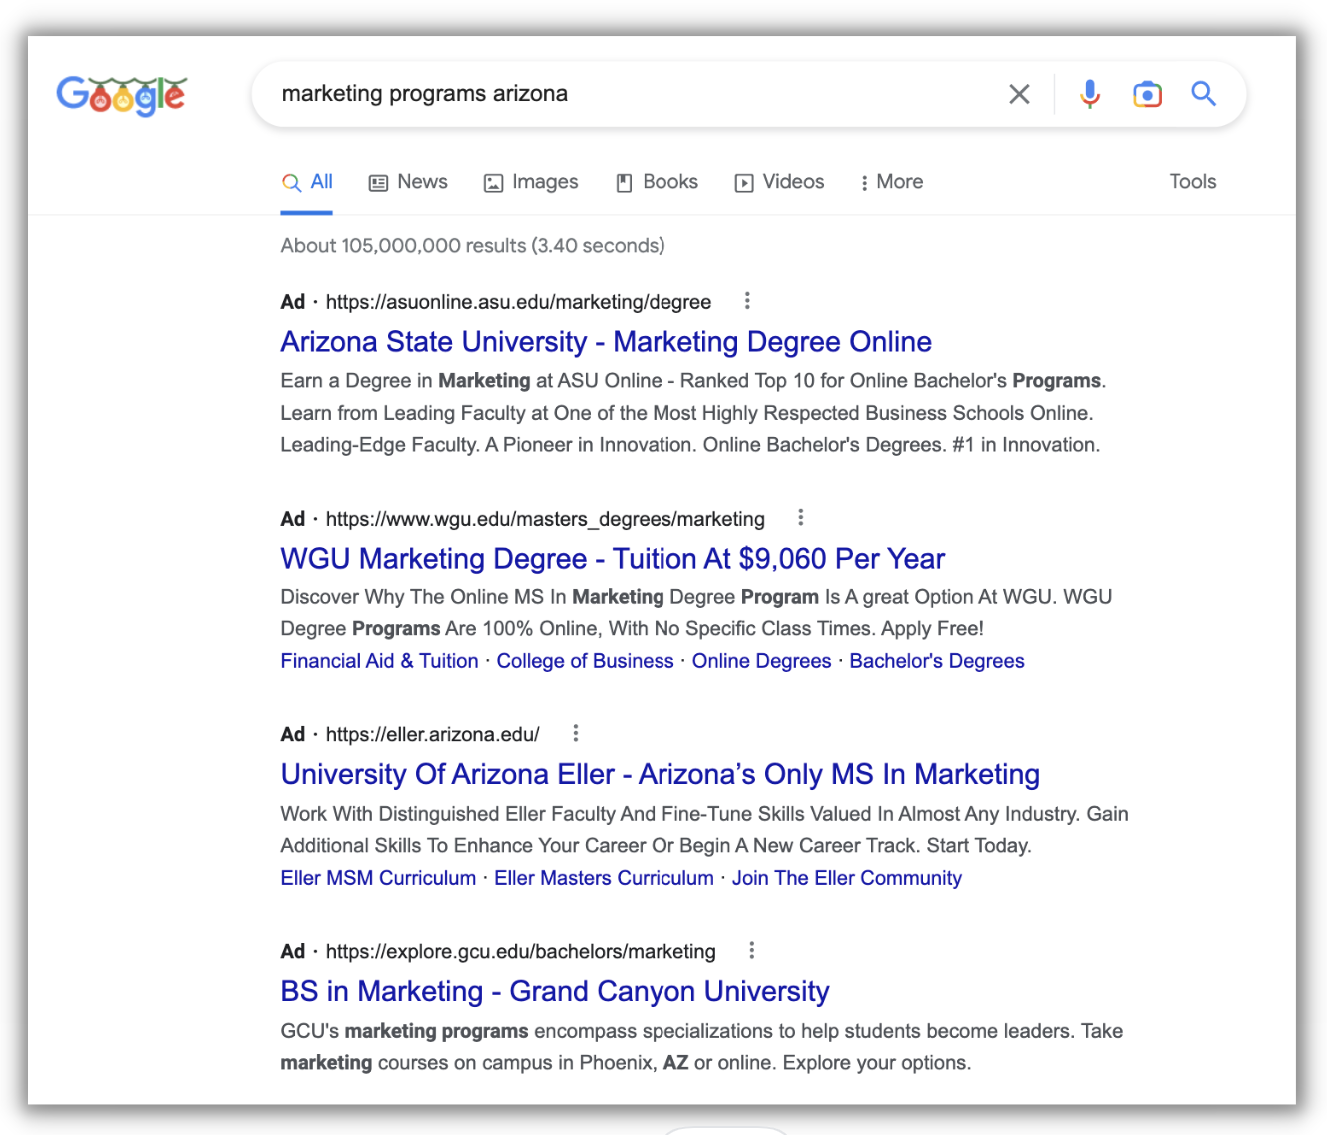Open three-dot menu for Eller ad

click(x=575, y=734)
